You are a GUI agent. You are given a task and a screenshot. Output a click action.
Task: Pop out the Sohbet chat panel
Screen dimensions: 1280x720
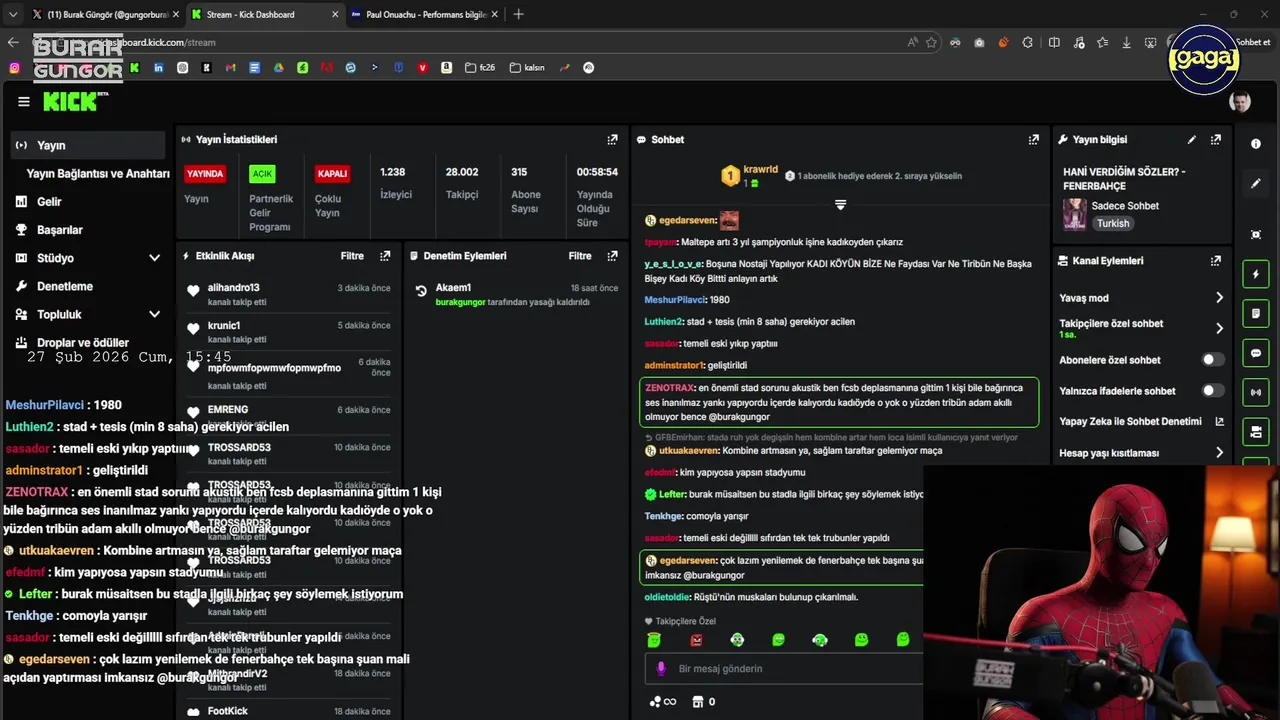1034,140
